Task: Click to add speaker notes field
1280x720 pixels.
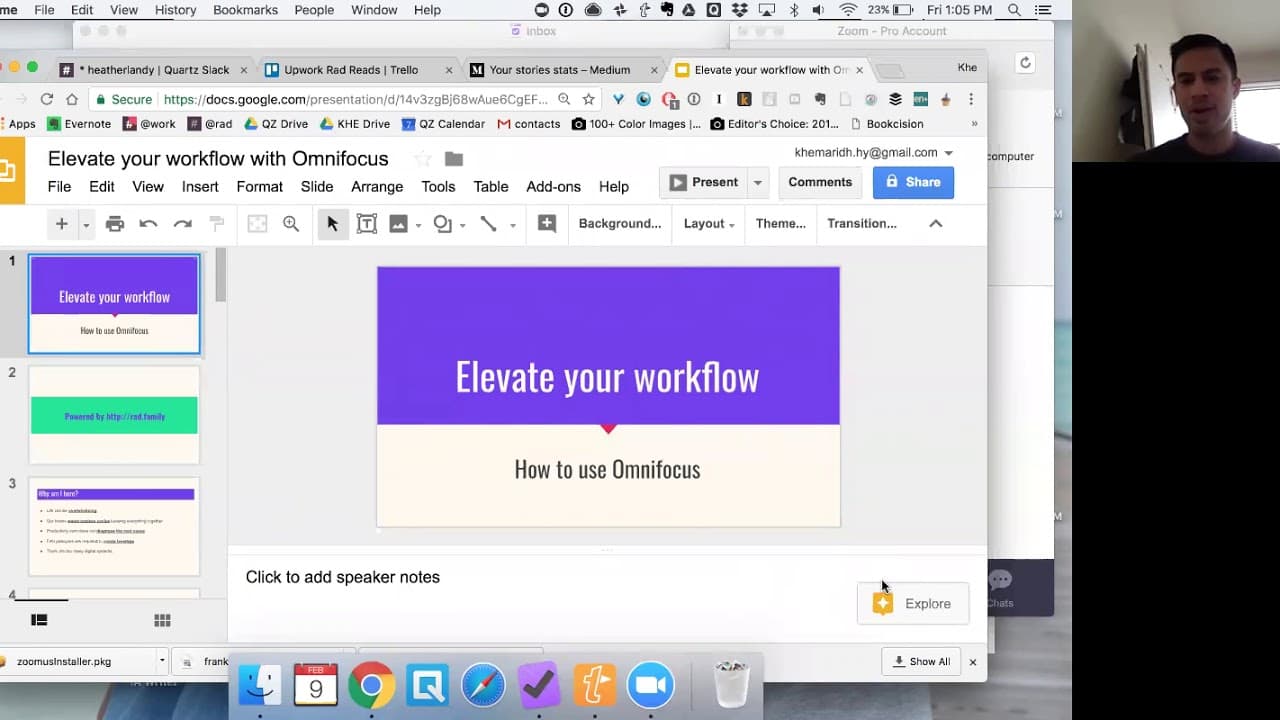Action: coord(343,577)
